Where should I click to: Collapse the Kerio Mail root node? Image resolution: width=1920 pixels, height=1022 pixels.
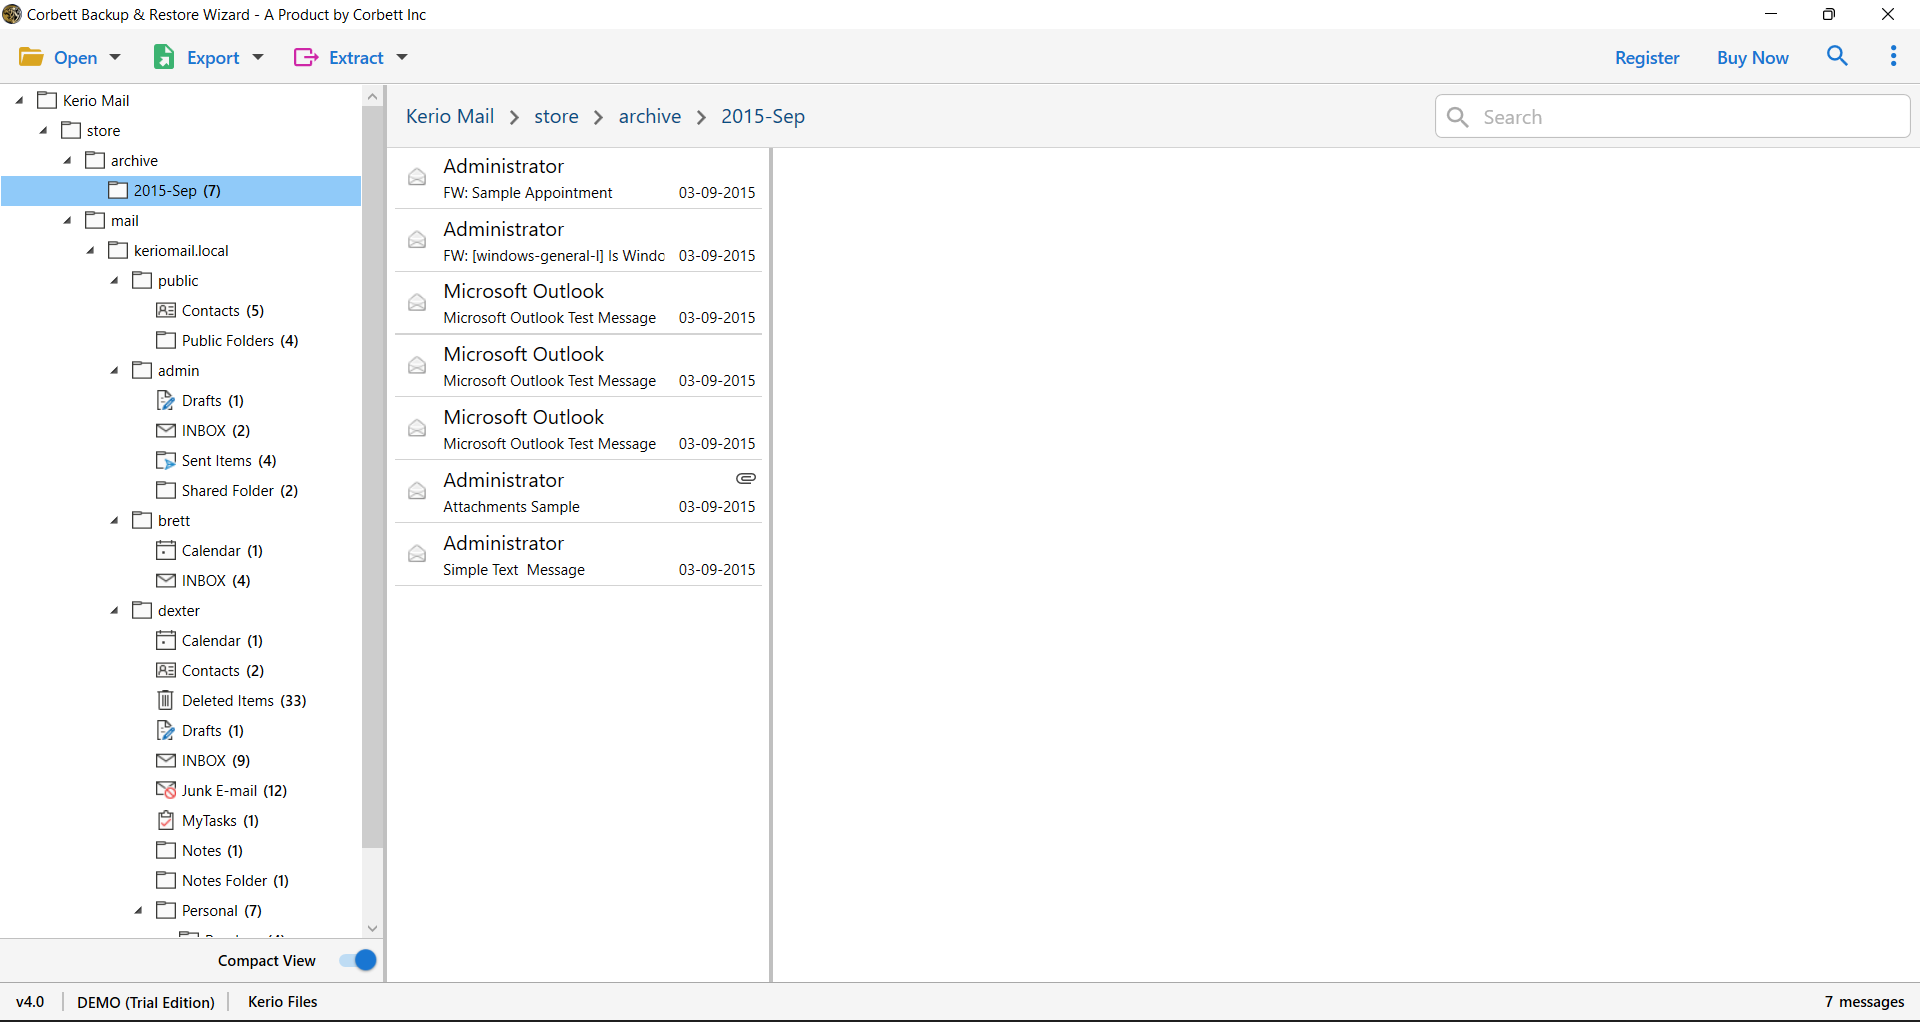pos(20,100)
